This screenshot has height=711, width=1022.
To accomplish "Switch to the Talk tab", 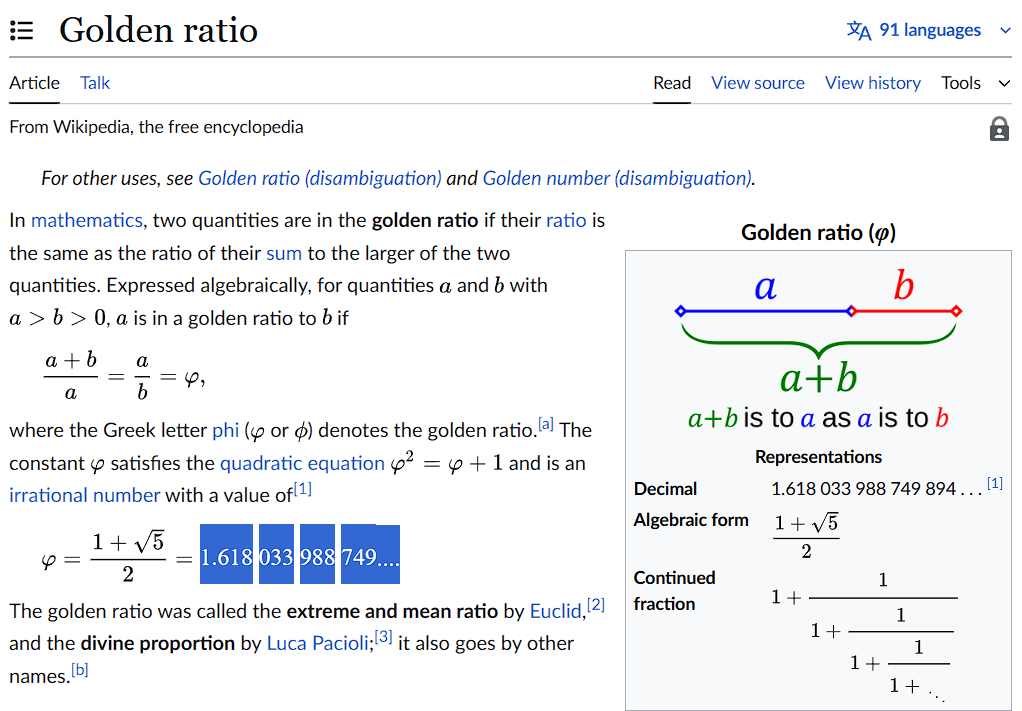I will 95,83.
